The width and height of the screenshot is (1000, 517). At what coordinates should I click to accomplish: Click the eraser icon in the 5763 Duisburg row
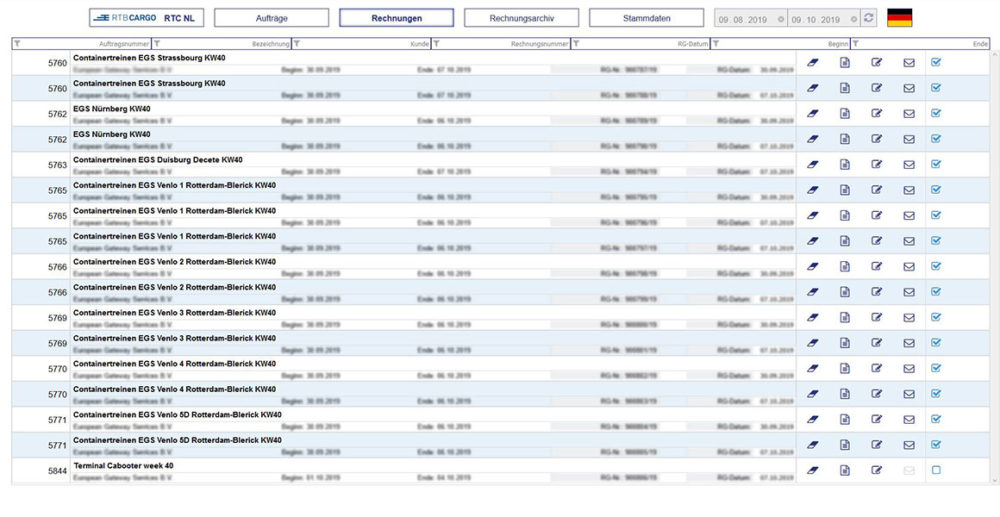[812, 164]
